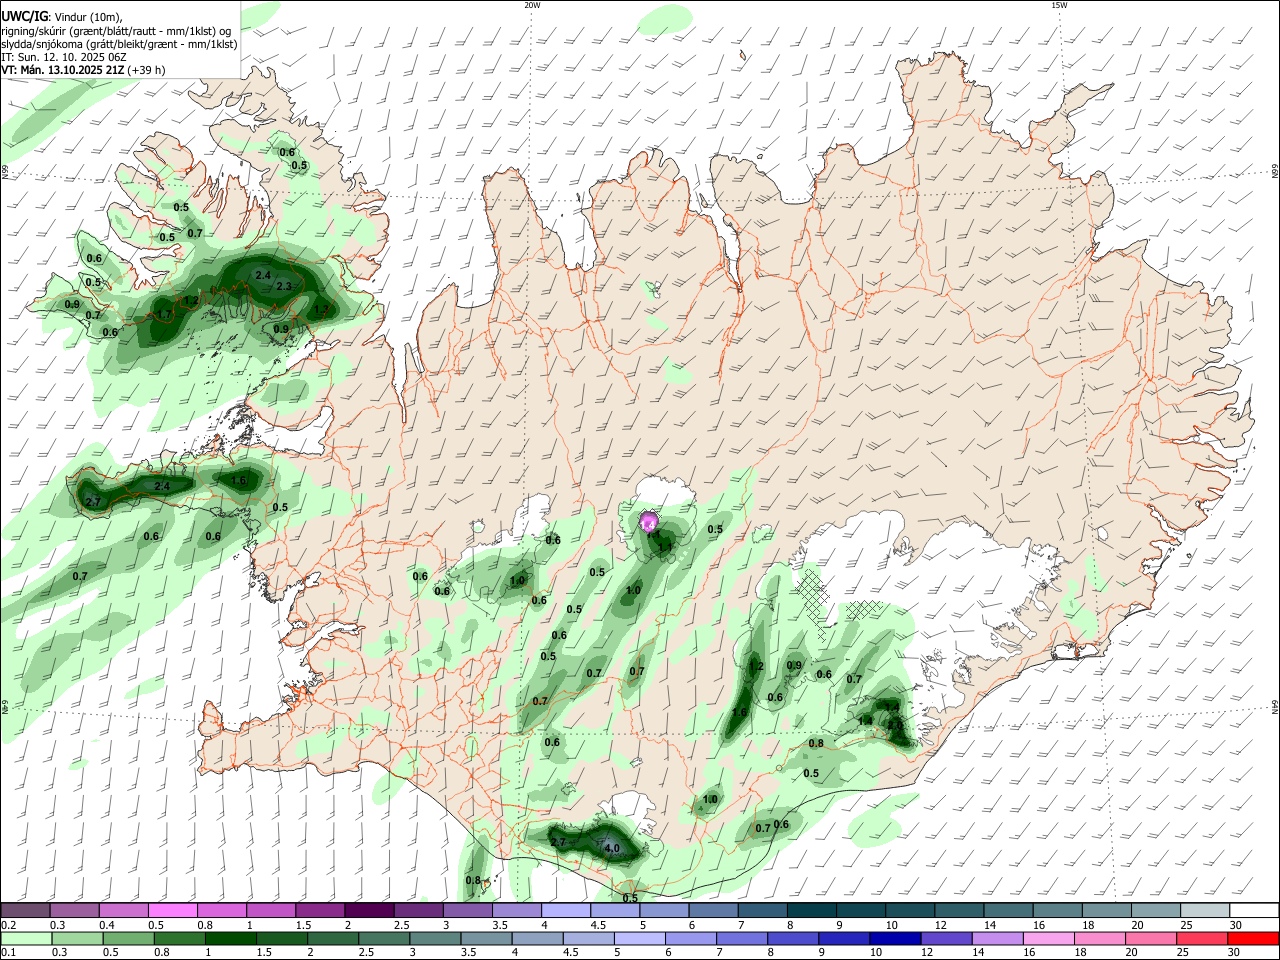
Task: Click the '0.4' label in the upper legend row
Action: (107, 925)
